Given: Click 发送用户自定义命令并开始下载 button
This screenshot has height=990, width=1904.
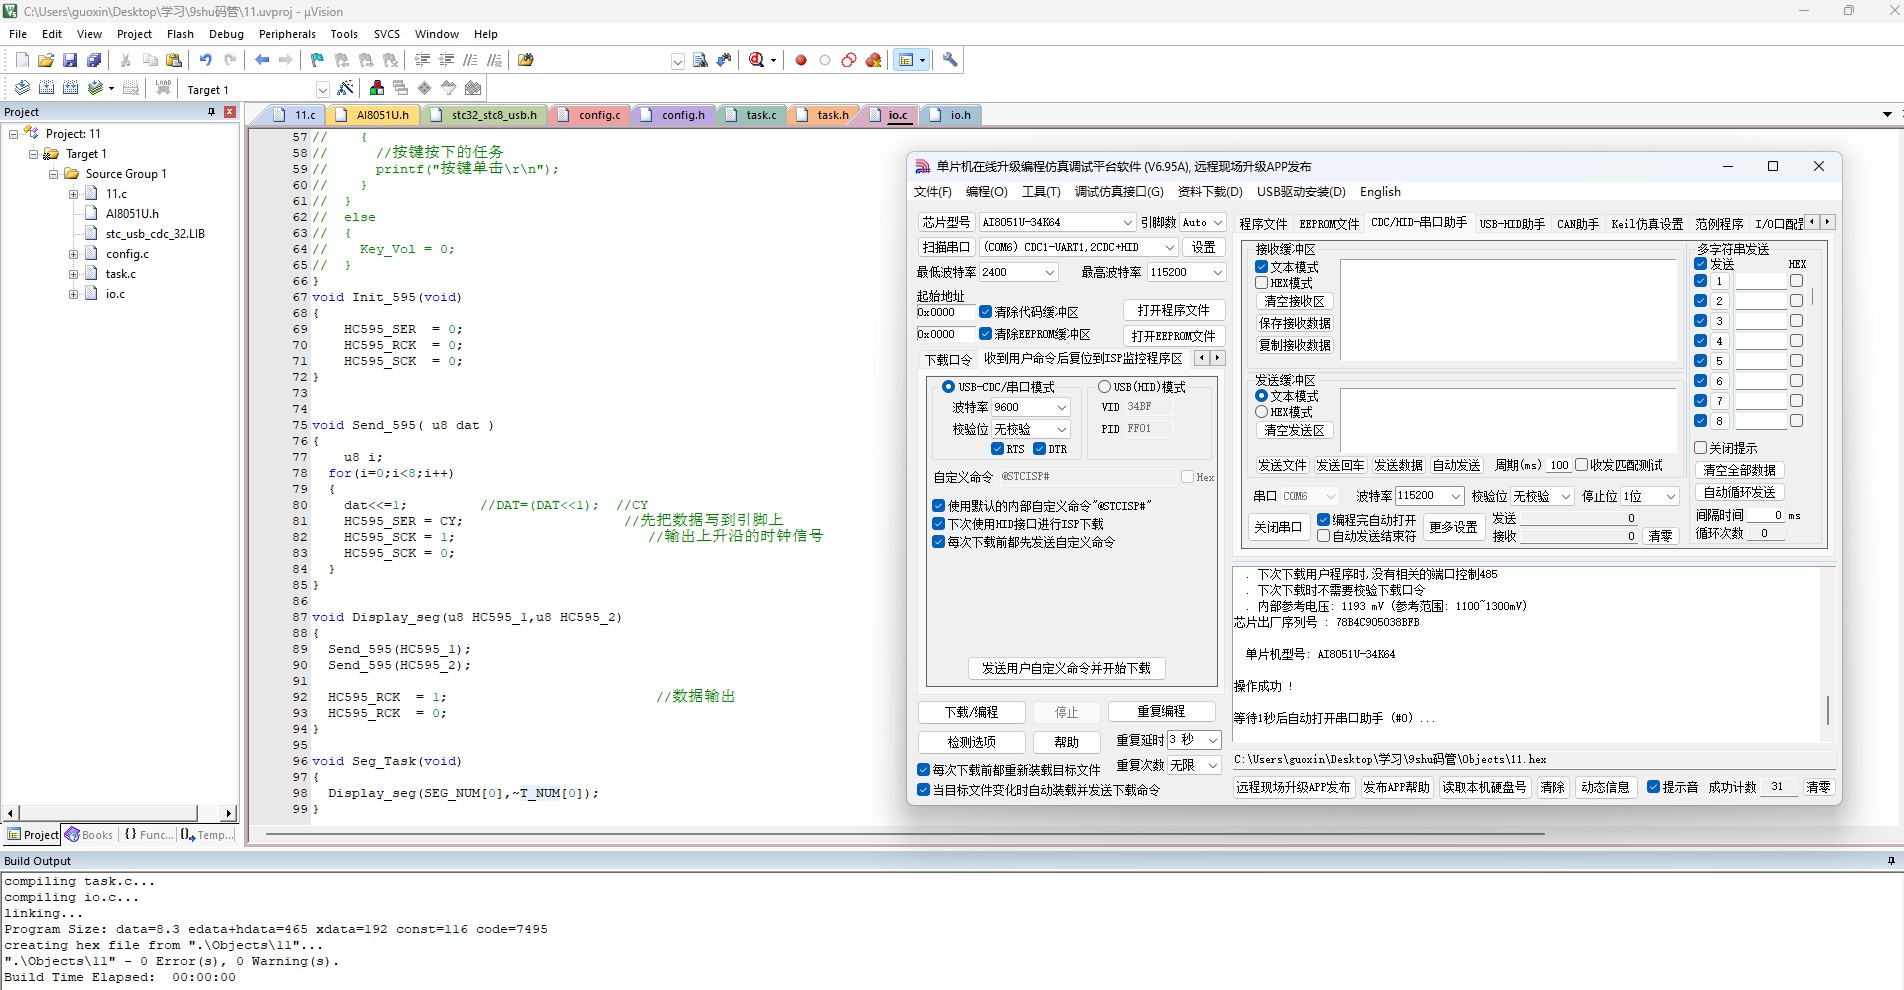Looking at the screenshot, I should coord(1066,668).
